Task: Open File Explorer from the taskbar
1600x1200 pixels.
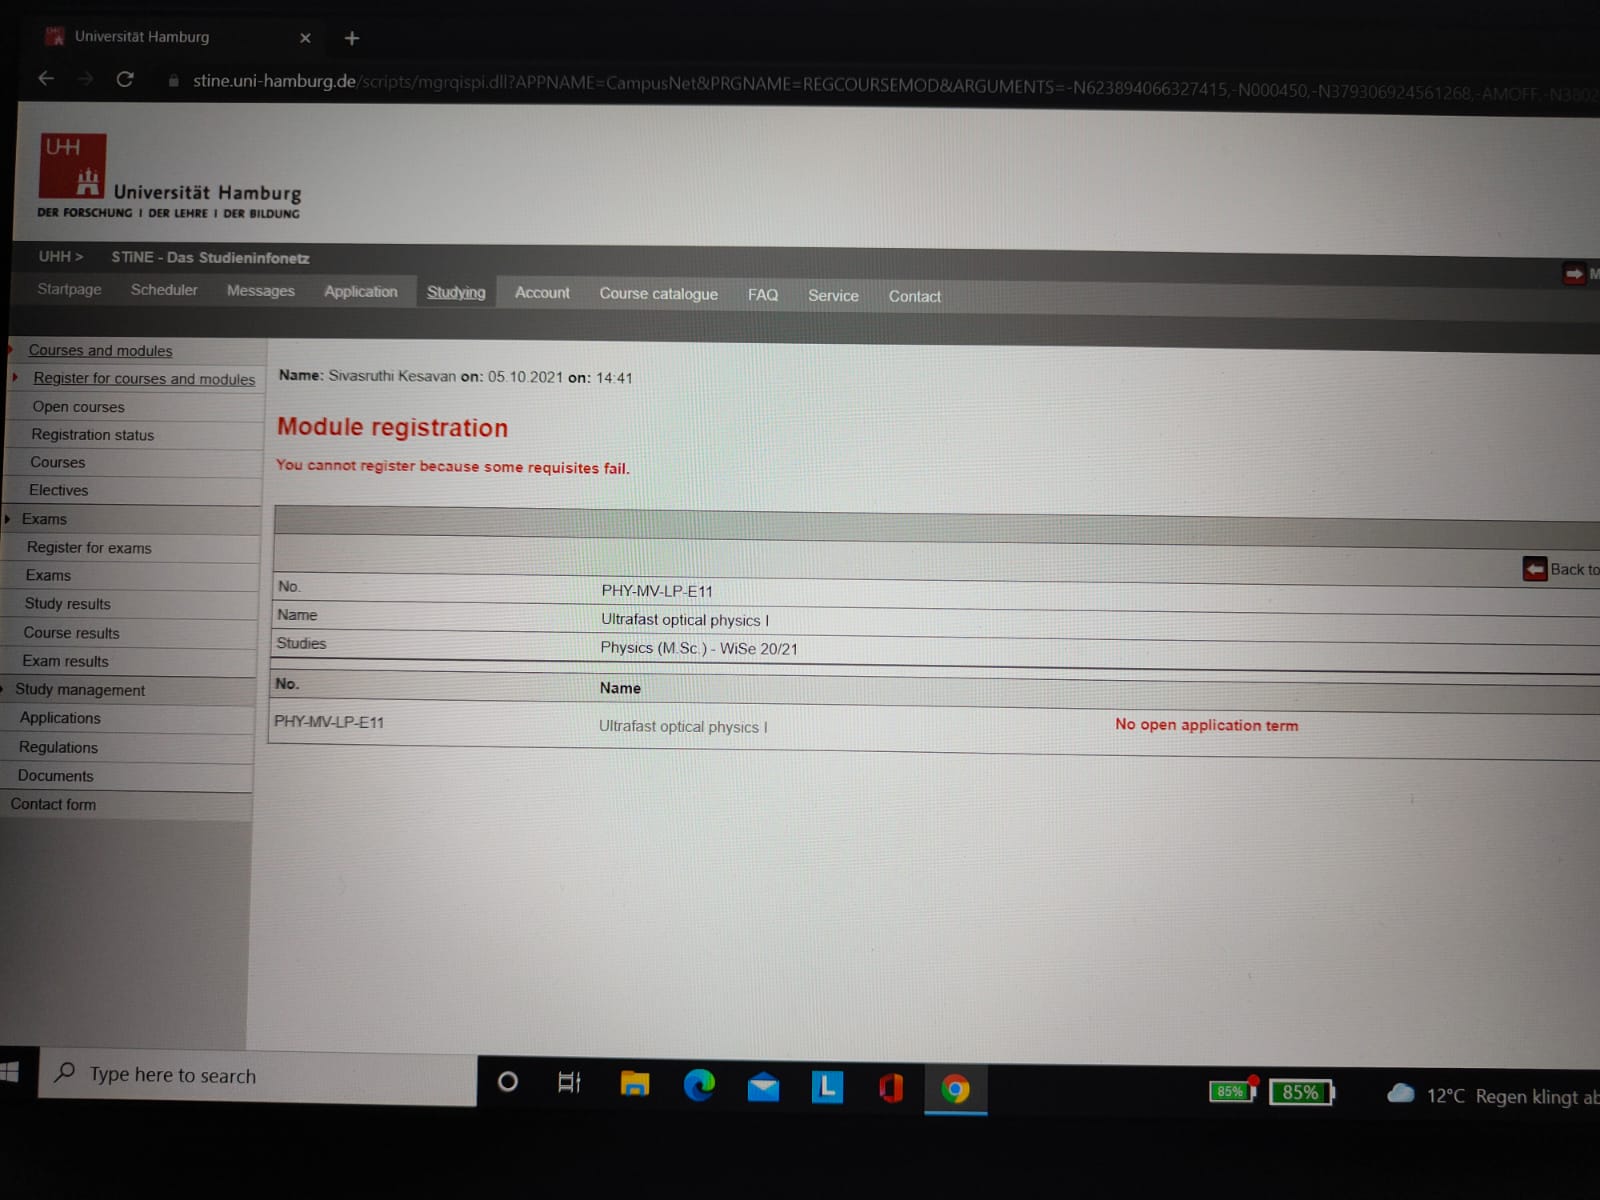Action: pyautogui.click(x=635, y=1084)
